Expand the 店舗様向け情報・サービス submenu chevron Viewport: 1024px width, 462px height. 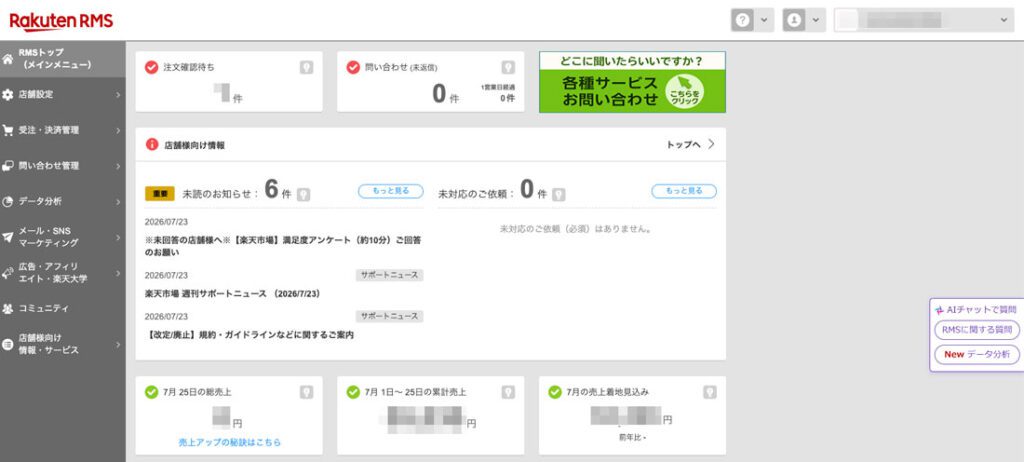pyautogui.click(x=118, y=344)
